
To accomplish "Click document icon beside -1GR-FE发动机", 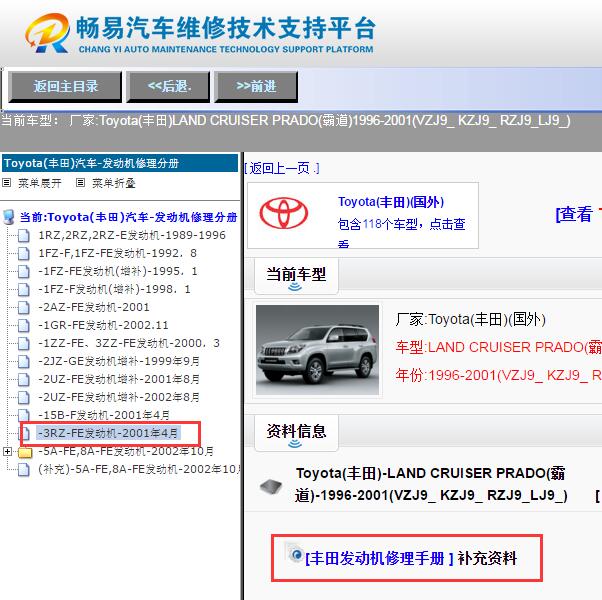I will coord(24,326).
